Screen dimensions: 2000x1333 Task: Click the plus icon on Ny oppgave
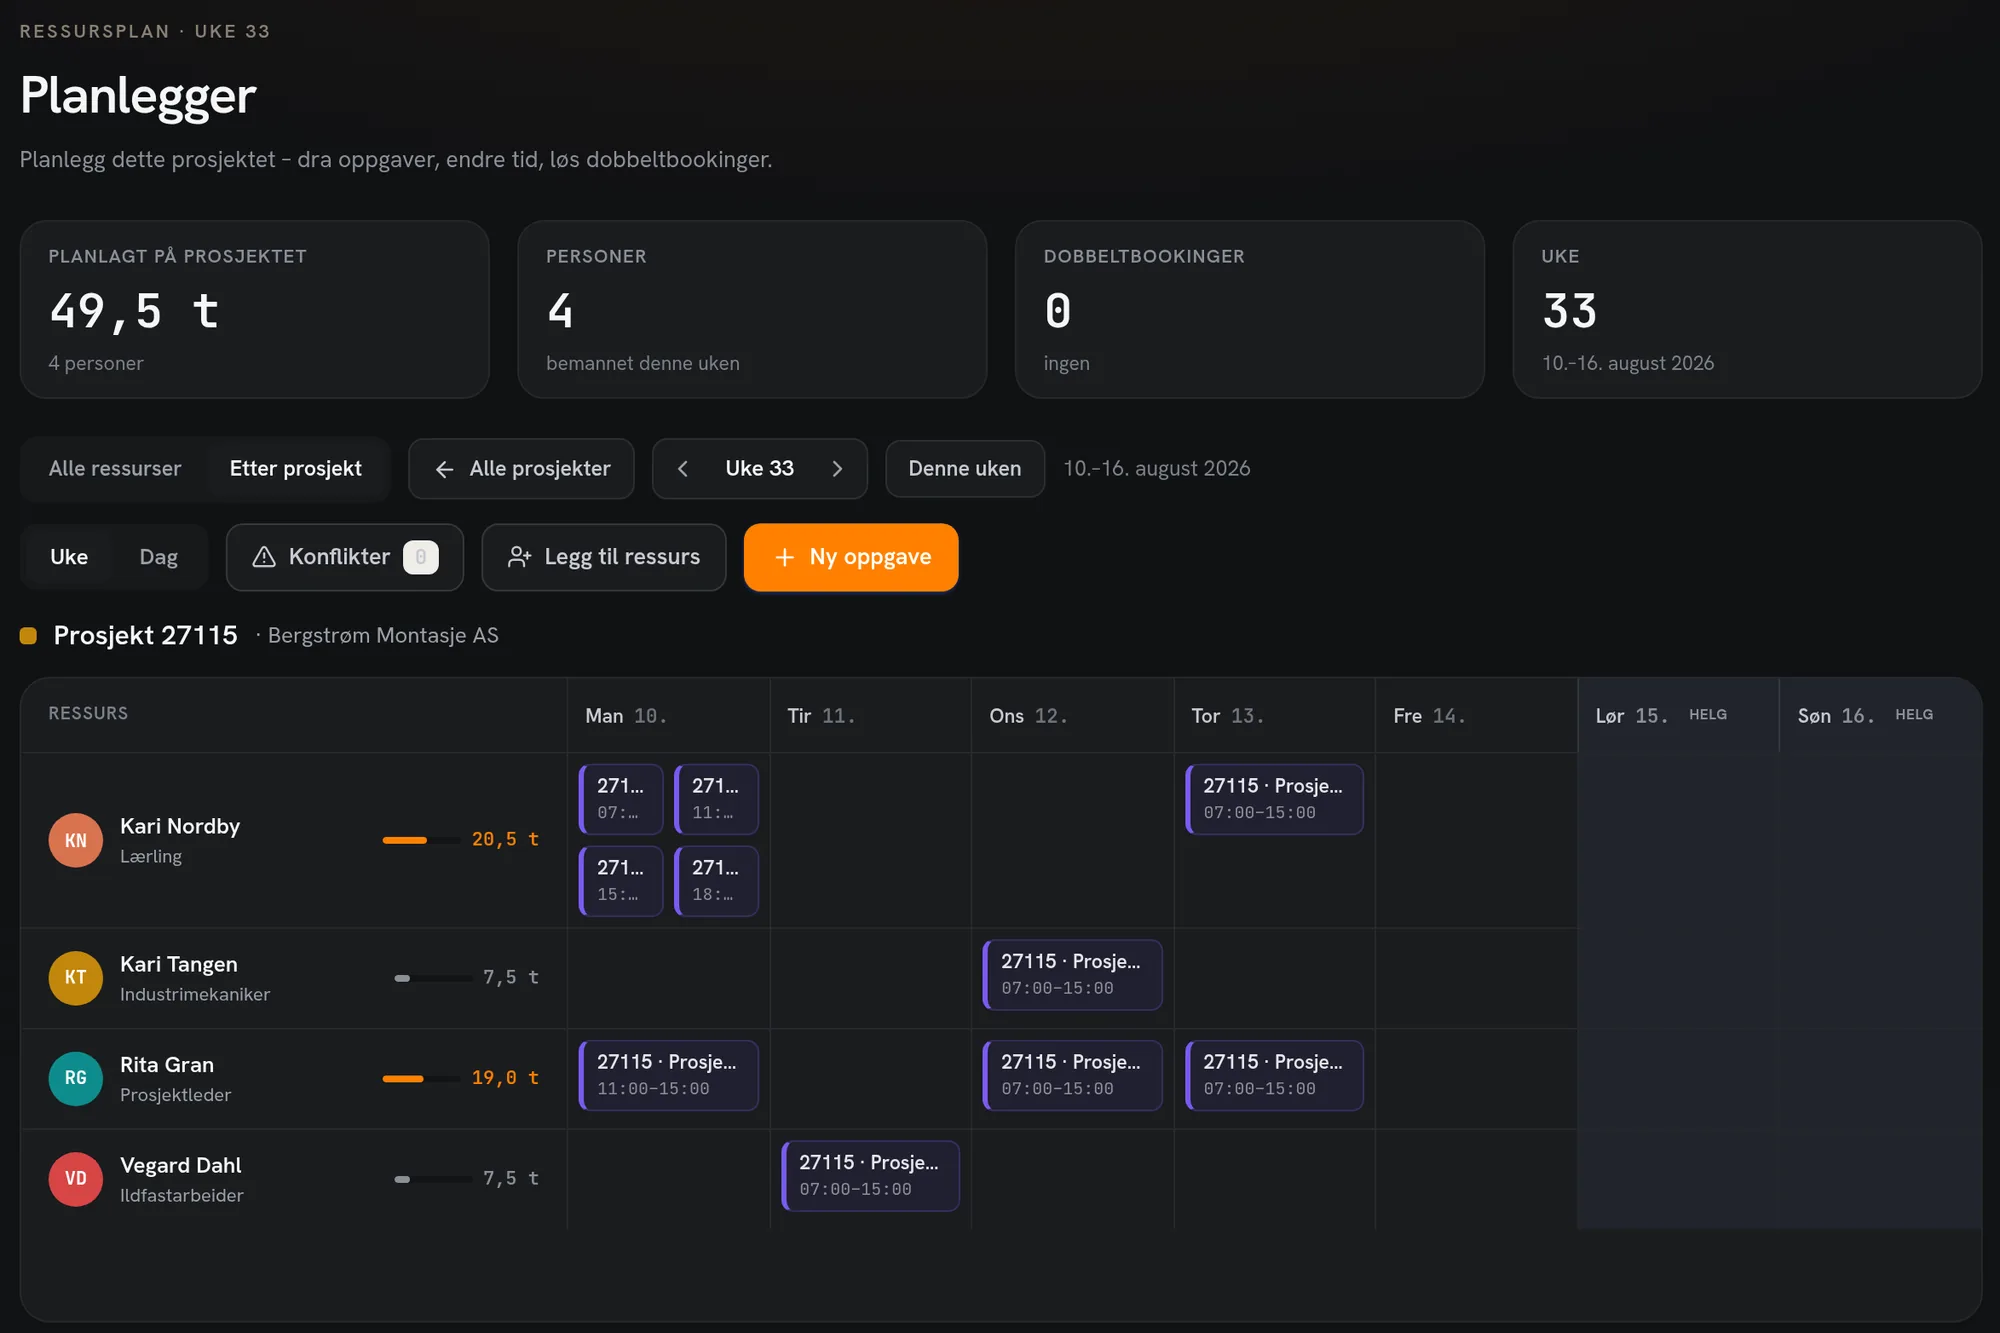(x=785, y=557)
